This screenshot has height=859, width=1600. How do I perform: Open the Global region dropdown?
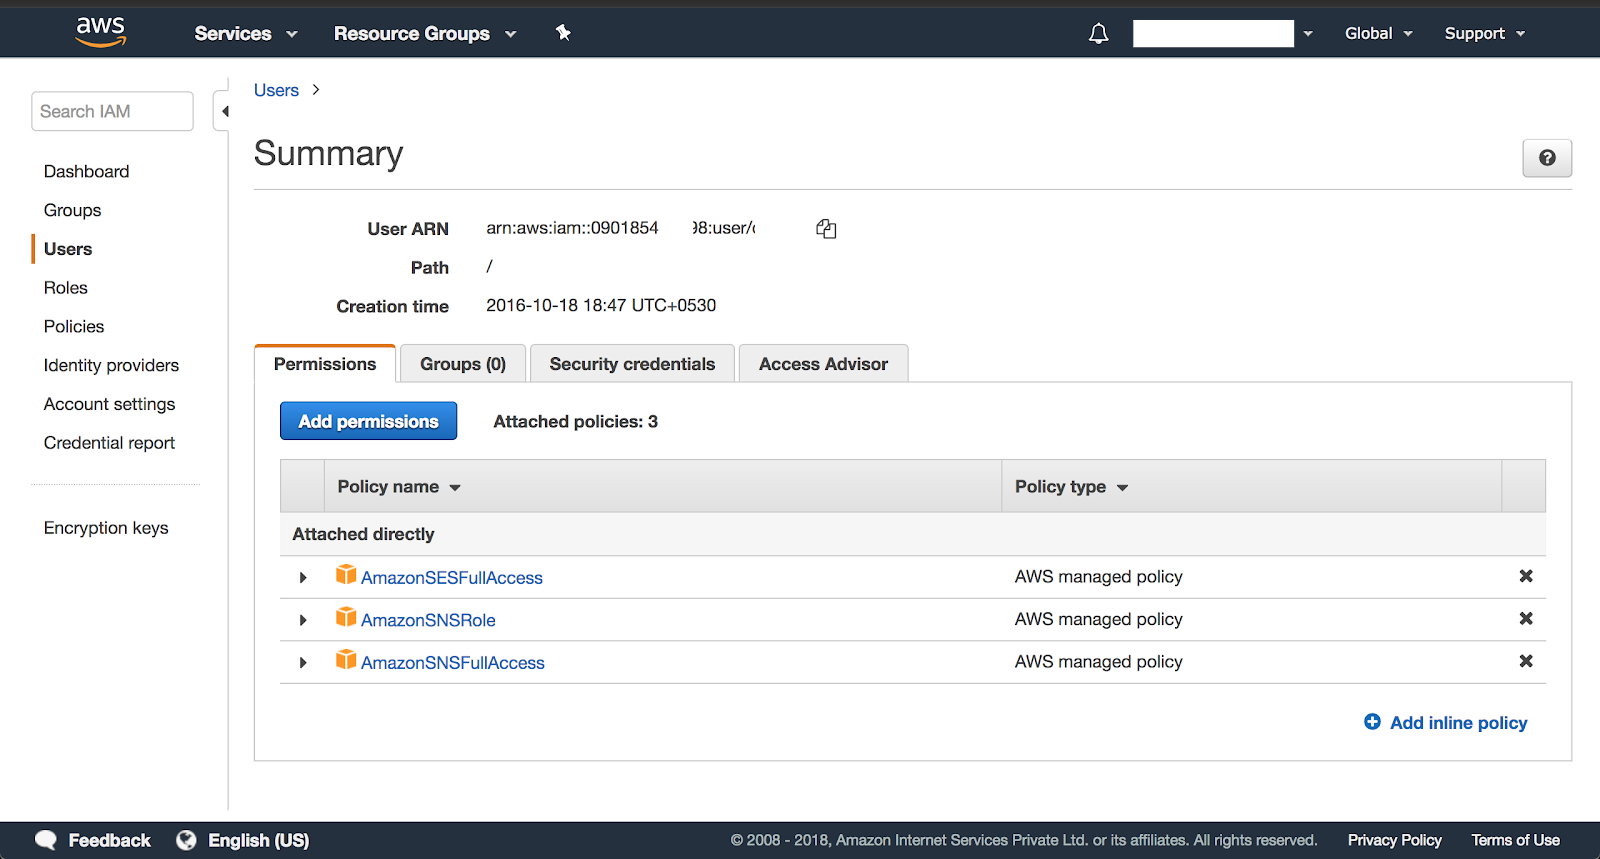tap(1378, 34)
